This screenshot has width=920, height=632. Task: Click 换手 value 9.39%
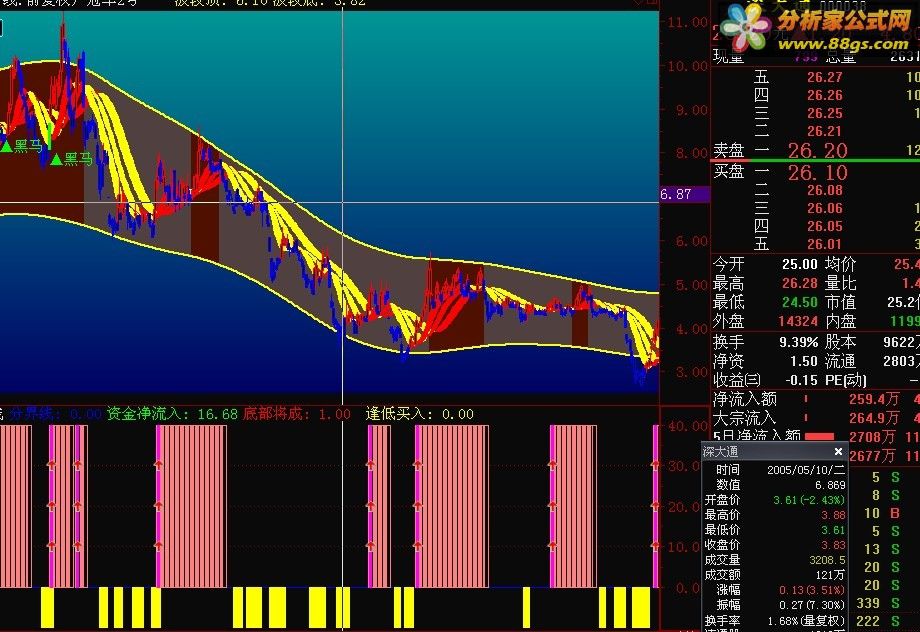pos(799,342)
